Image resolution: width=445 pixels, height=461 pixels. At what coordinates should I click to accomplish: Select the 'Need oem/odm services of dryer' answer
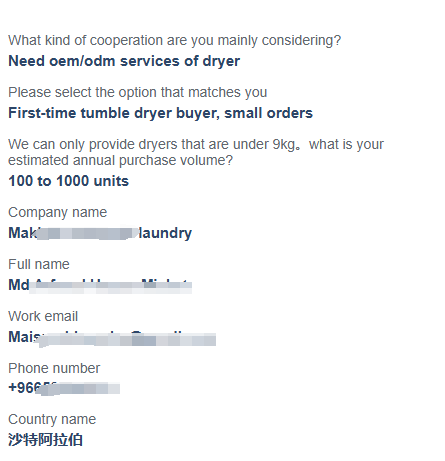124,61
